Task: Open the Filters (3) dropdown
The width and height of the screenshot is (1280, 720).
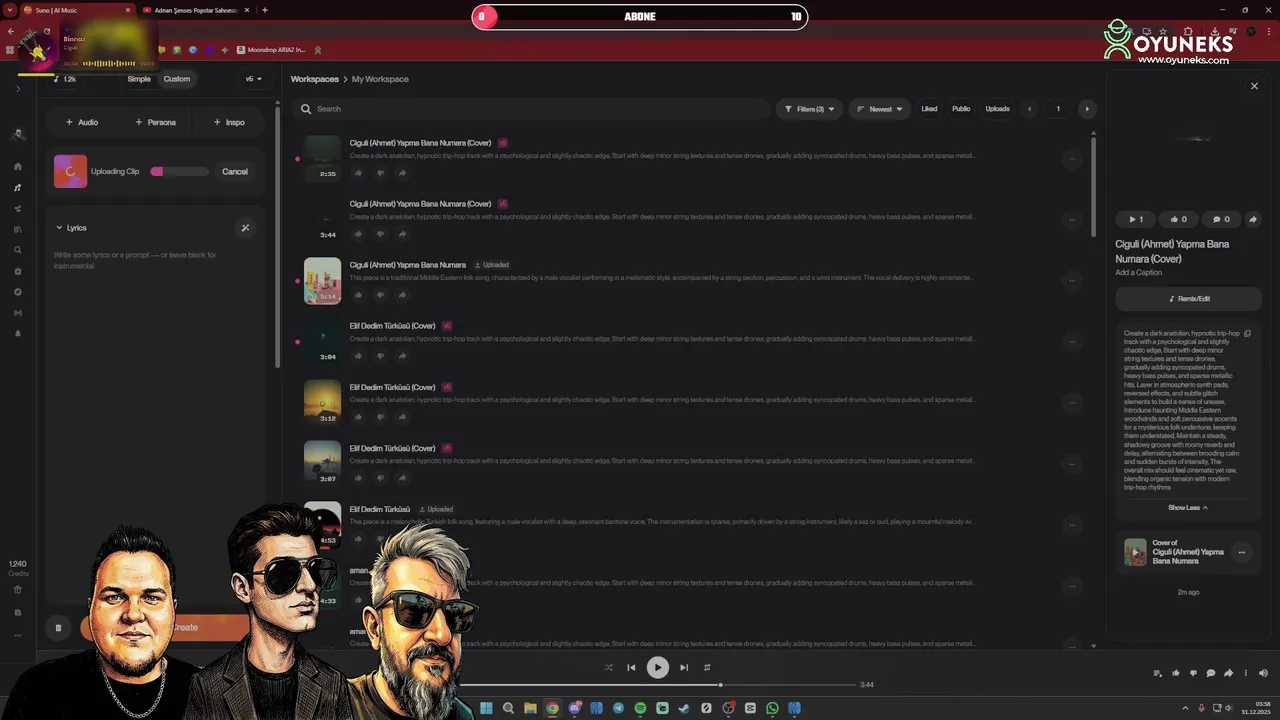Action: coord(809,109)
